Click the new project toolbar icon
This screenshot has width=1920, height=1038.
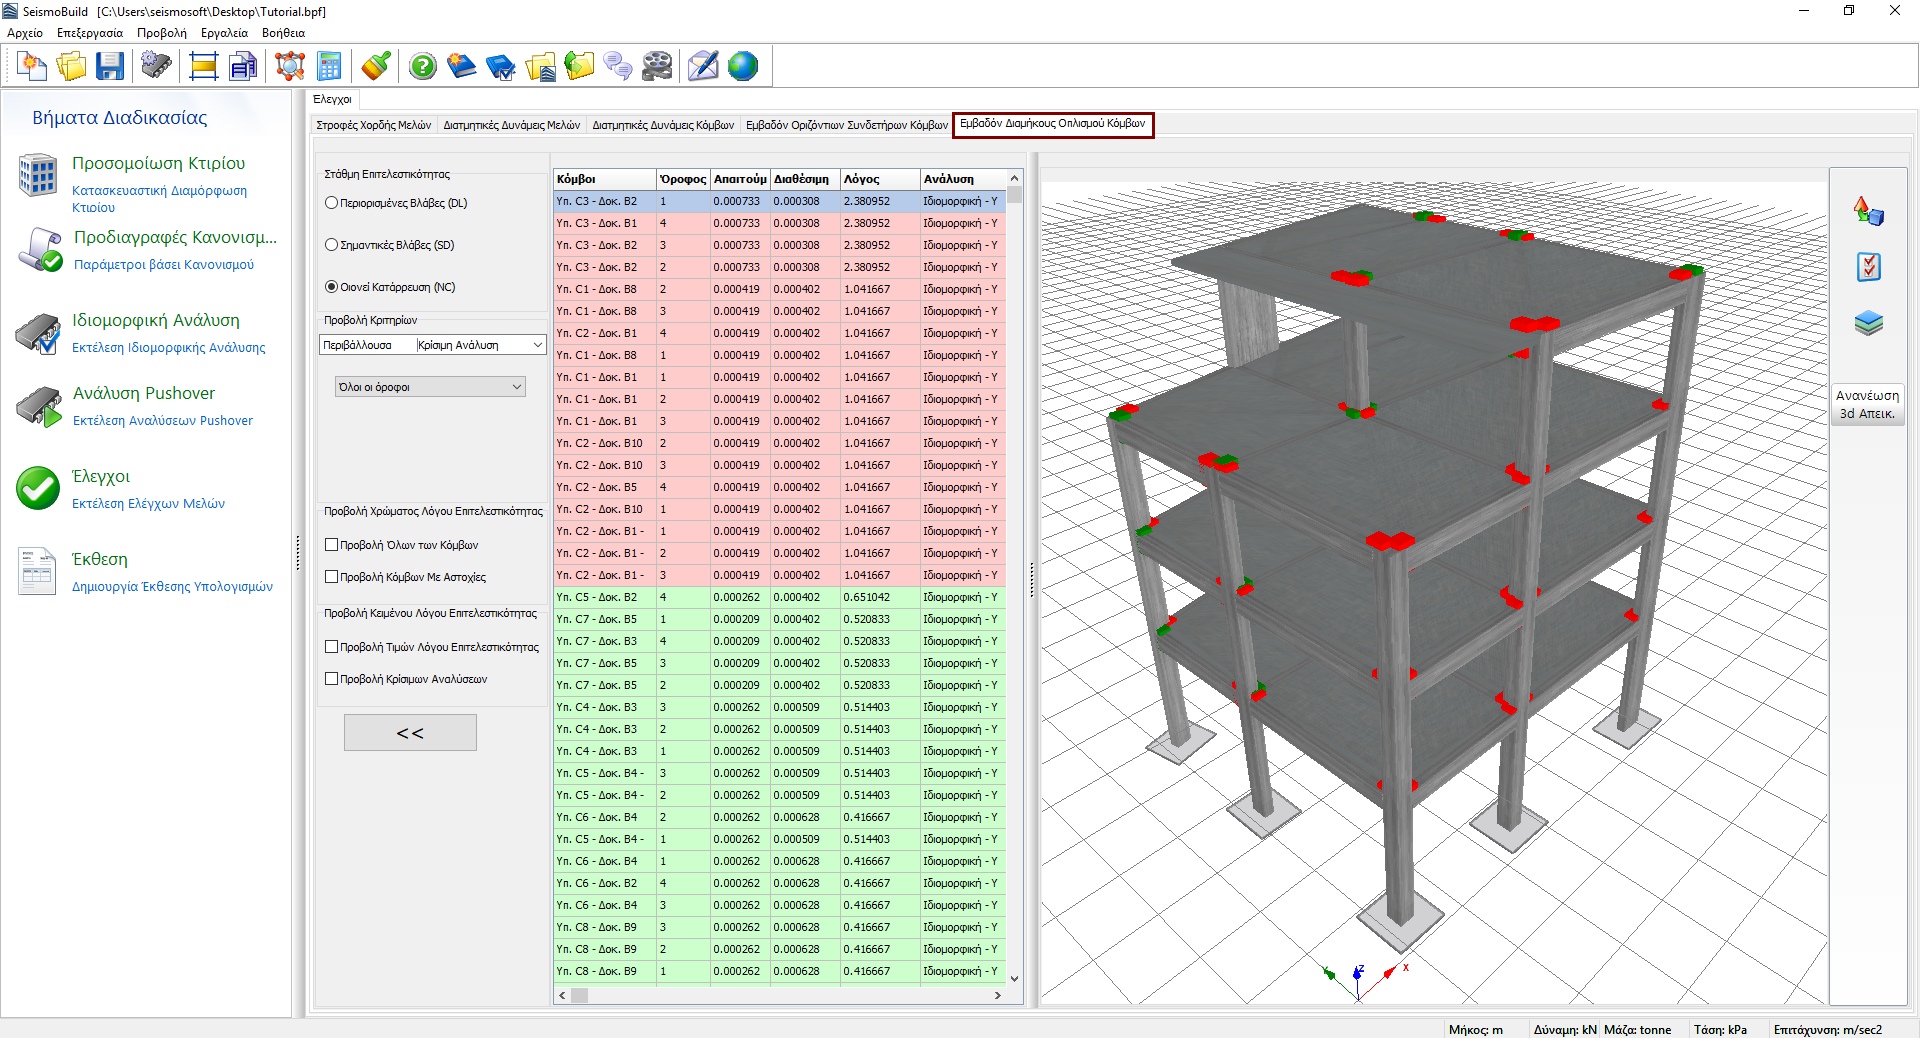[32, 67]
